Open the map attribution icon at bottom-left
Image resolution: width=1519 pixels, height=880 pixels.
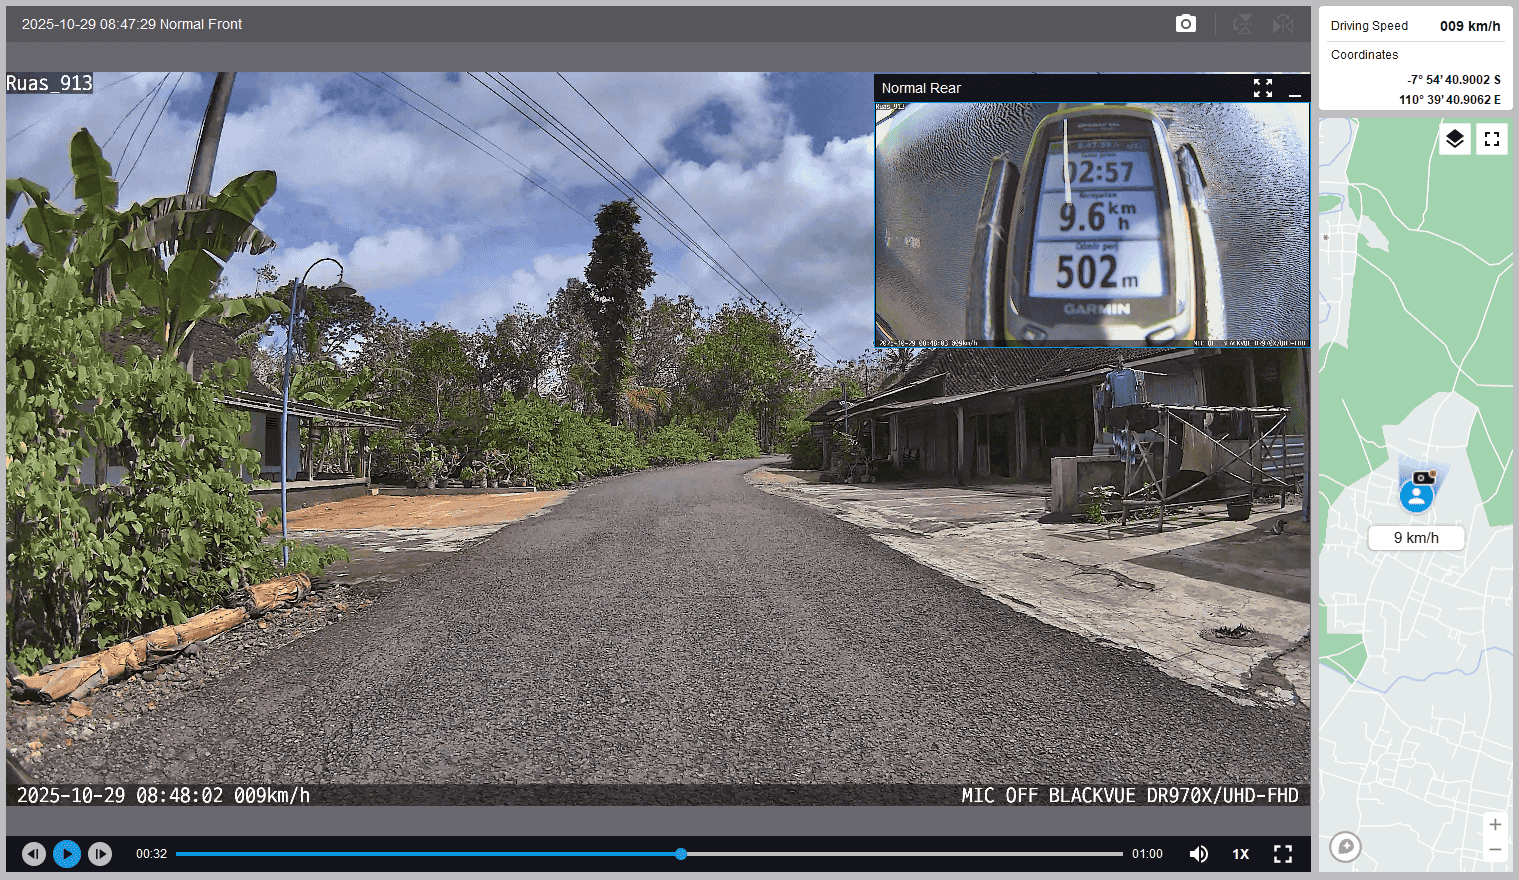point(1346,847)
